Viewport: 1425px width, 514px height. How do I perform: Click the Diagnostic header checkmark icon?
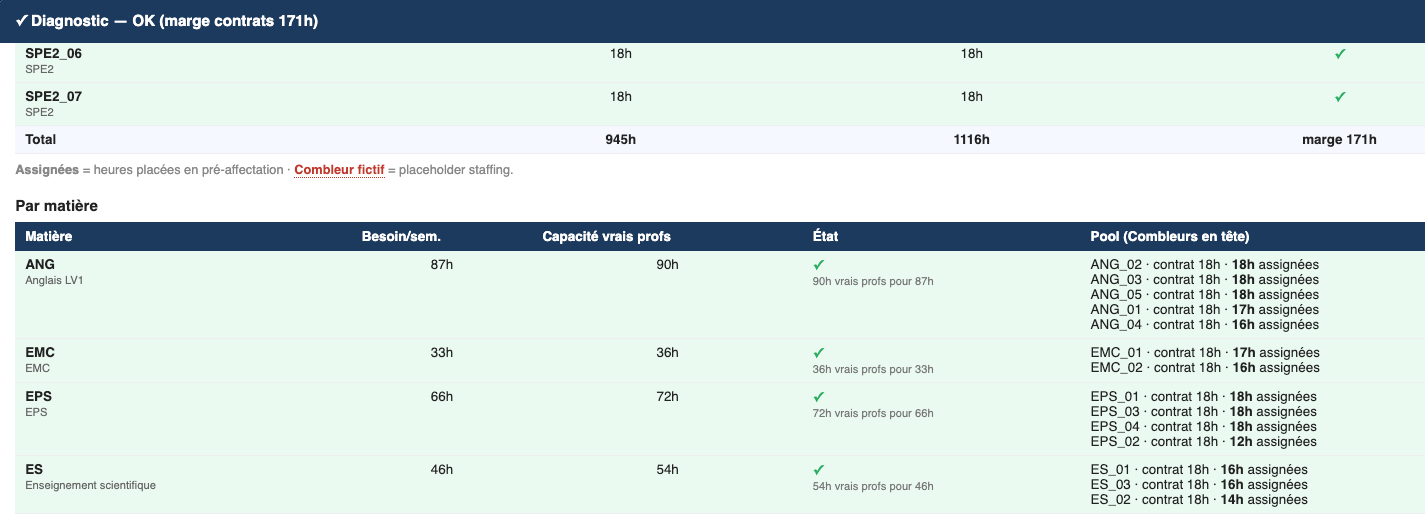coord(21,21)
